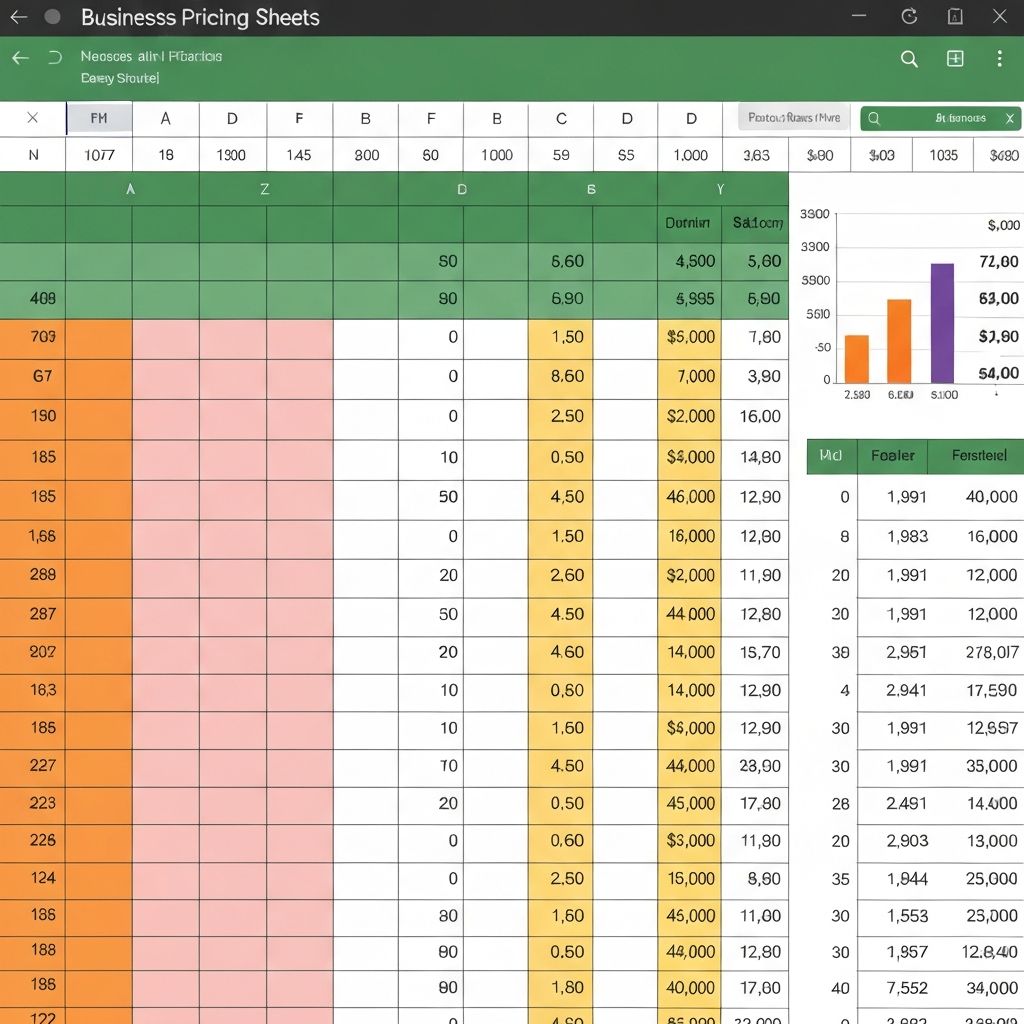
Task: Open search with the magnifier icon in the green toolbar
Action: 909,59
